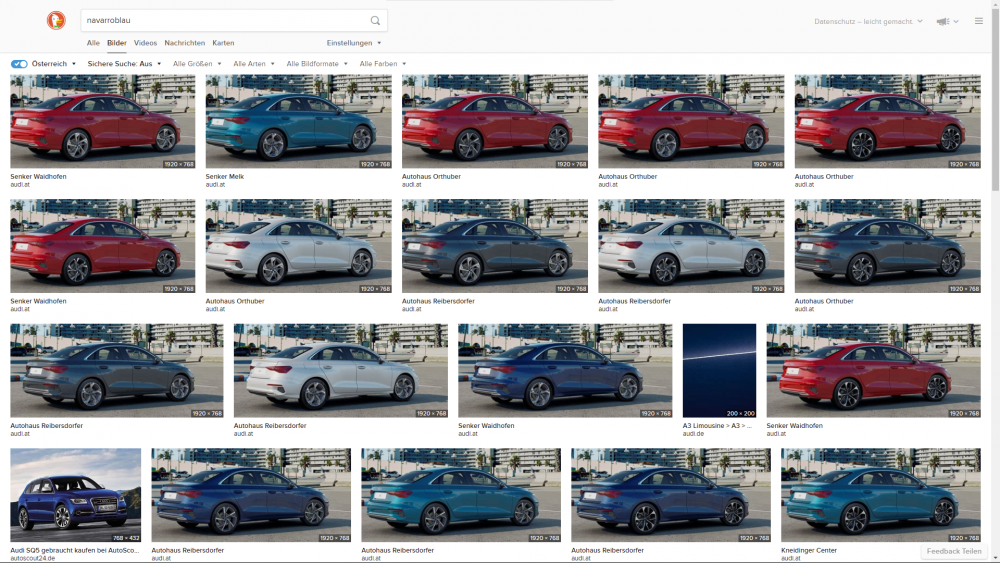
Task: Open the Kneidinger Center teal car image
Action: (881, 495)
